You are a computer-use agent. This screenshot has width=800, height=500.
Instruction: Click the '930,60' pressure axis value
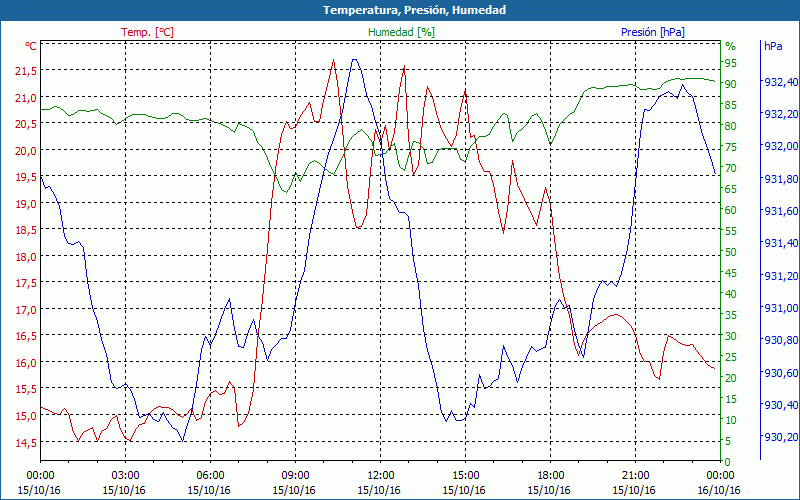[x=780, y=373]
